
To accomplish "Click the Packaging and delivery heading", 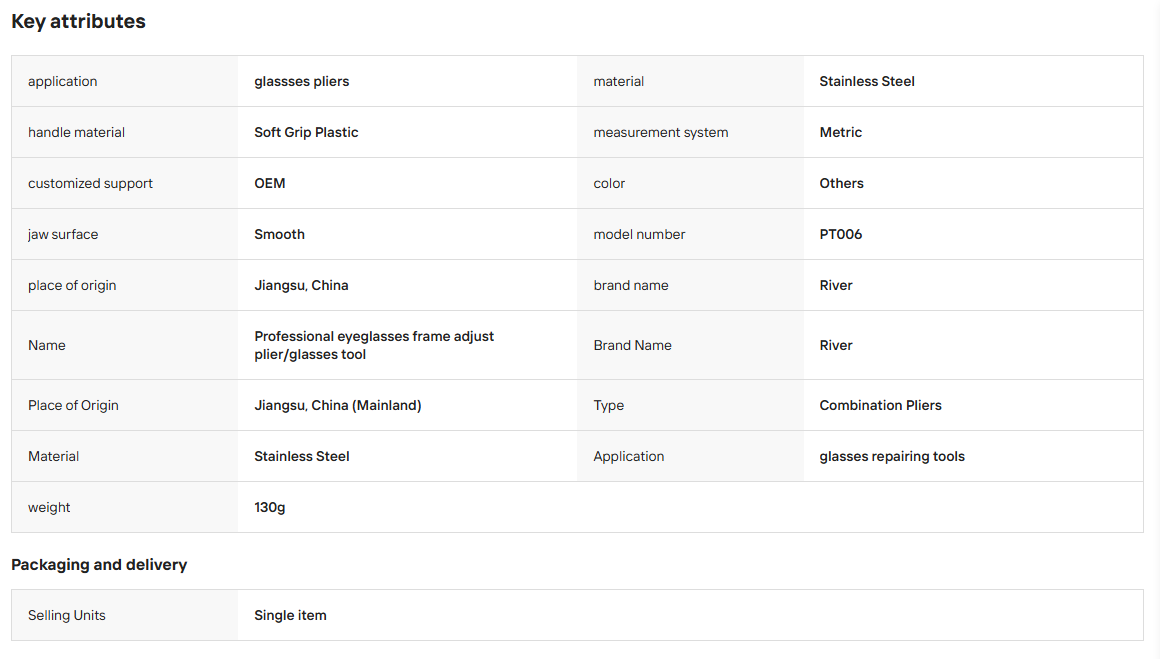I will click(99, 564).
